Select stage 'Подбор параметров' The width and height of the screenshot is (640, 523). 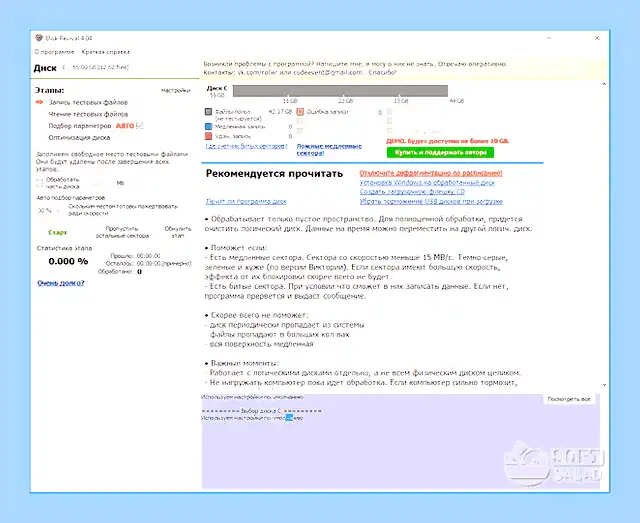80,126
